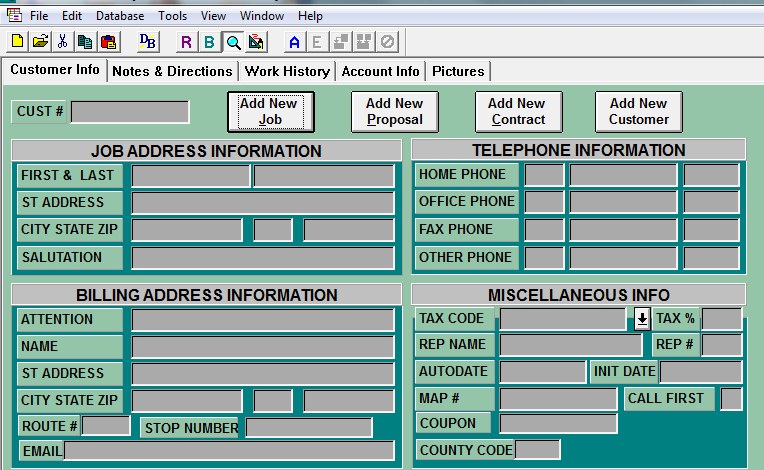
Task: Click the green B toolbar icon
Action: (x=209, y=41)
